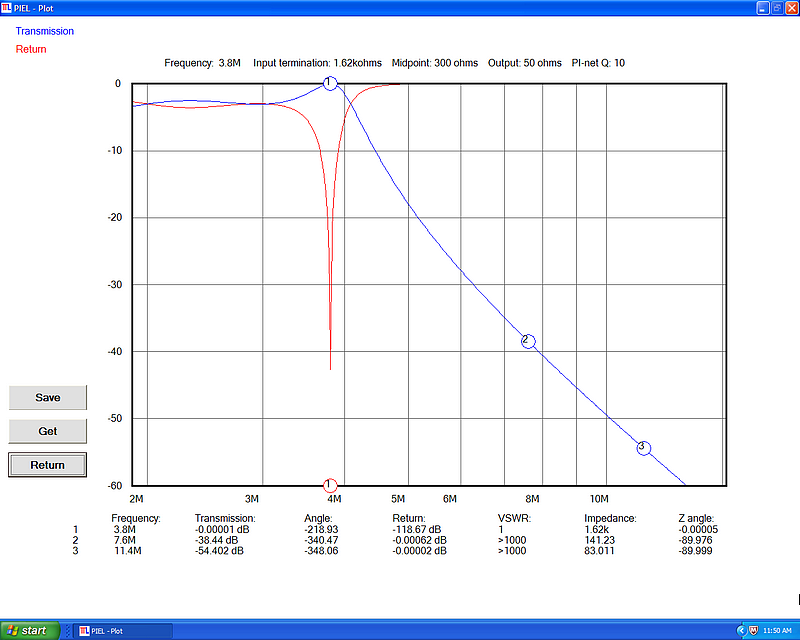
Task: Click transmission value -54.402 dB
Action: coord(219,551)
